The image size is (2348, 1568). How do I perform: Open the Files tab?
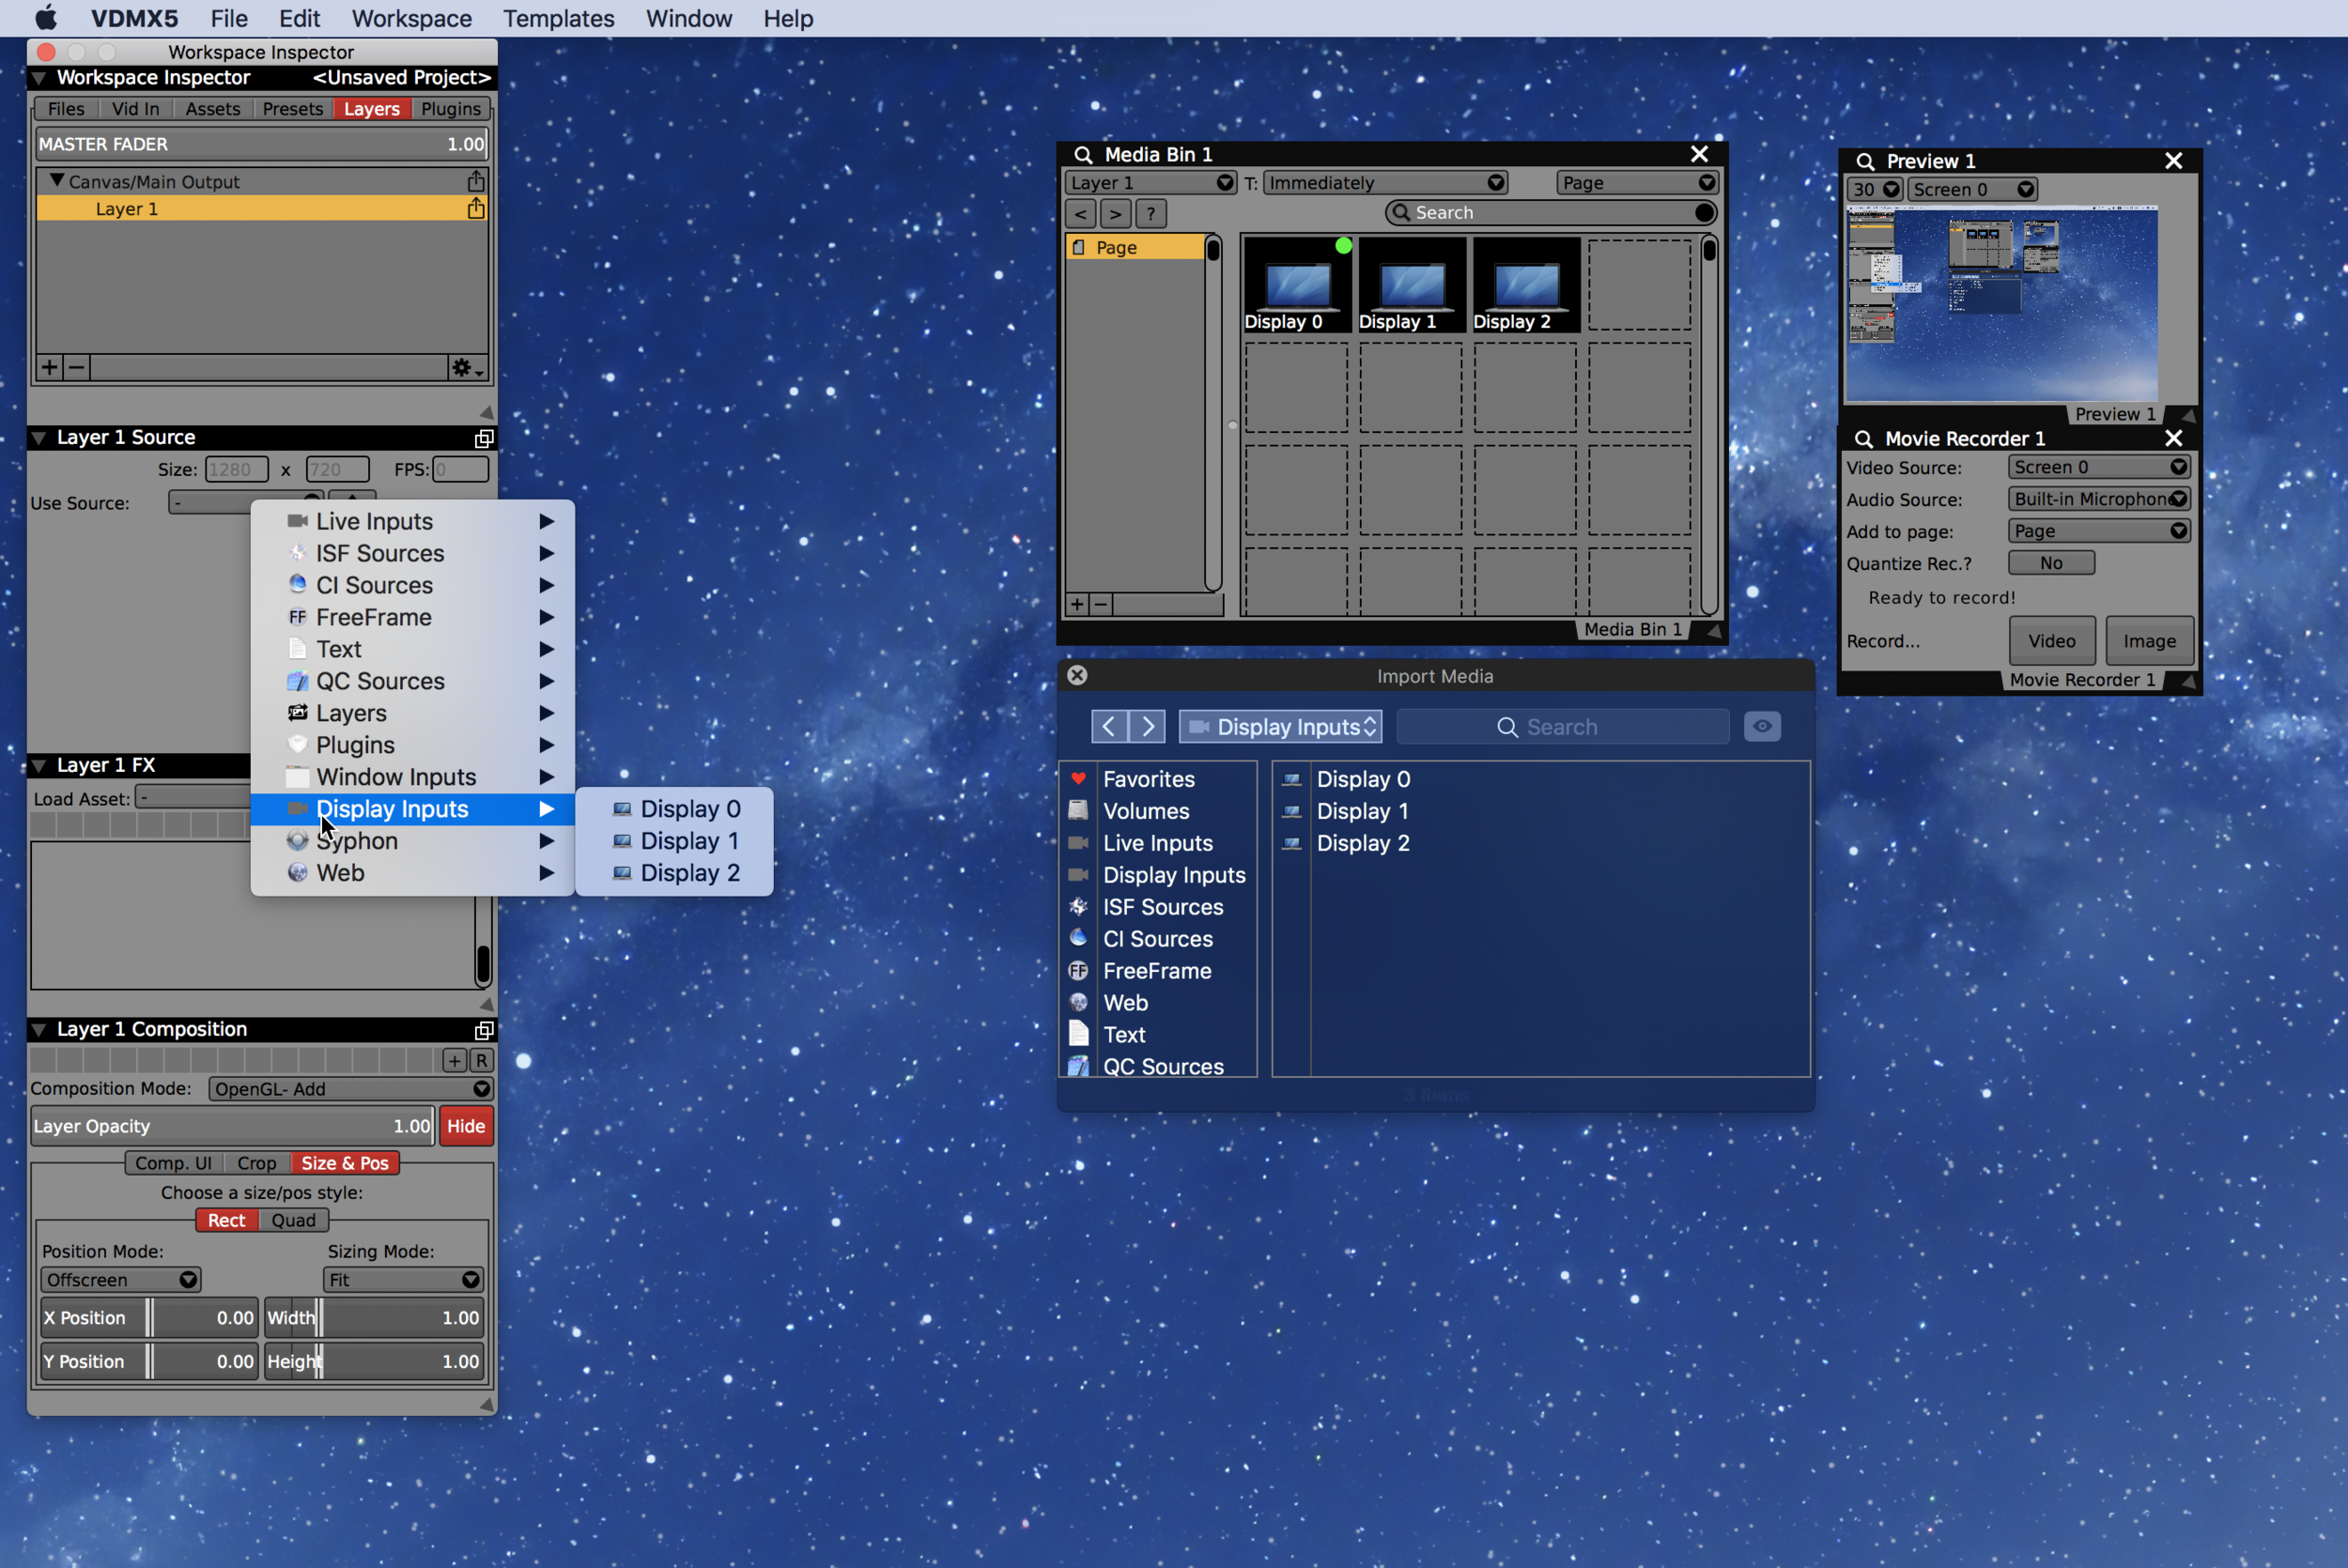pos(66,109)
